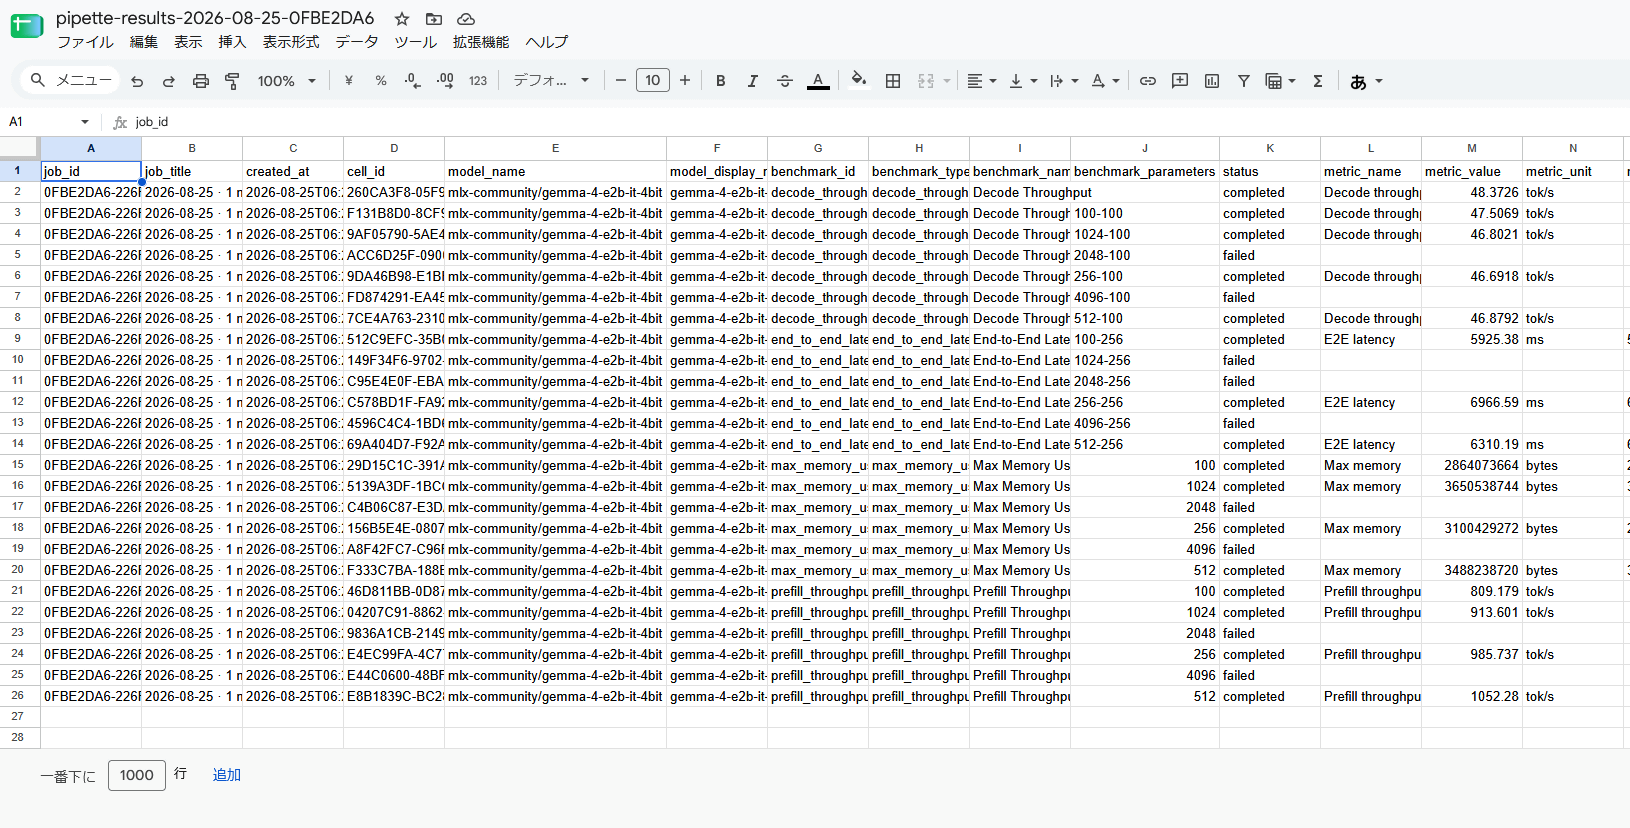Select column header E
The width and height of the screenshot is (1630, 828).
tap(555, 148)
